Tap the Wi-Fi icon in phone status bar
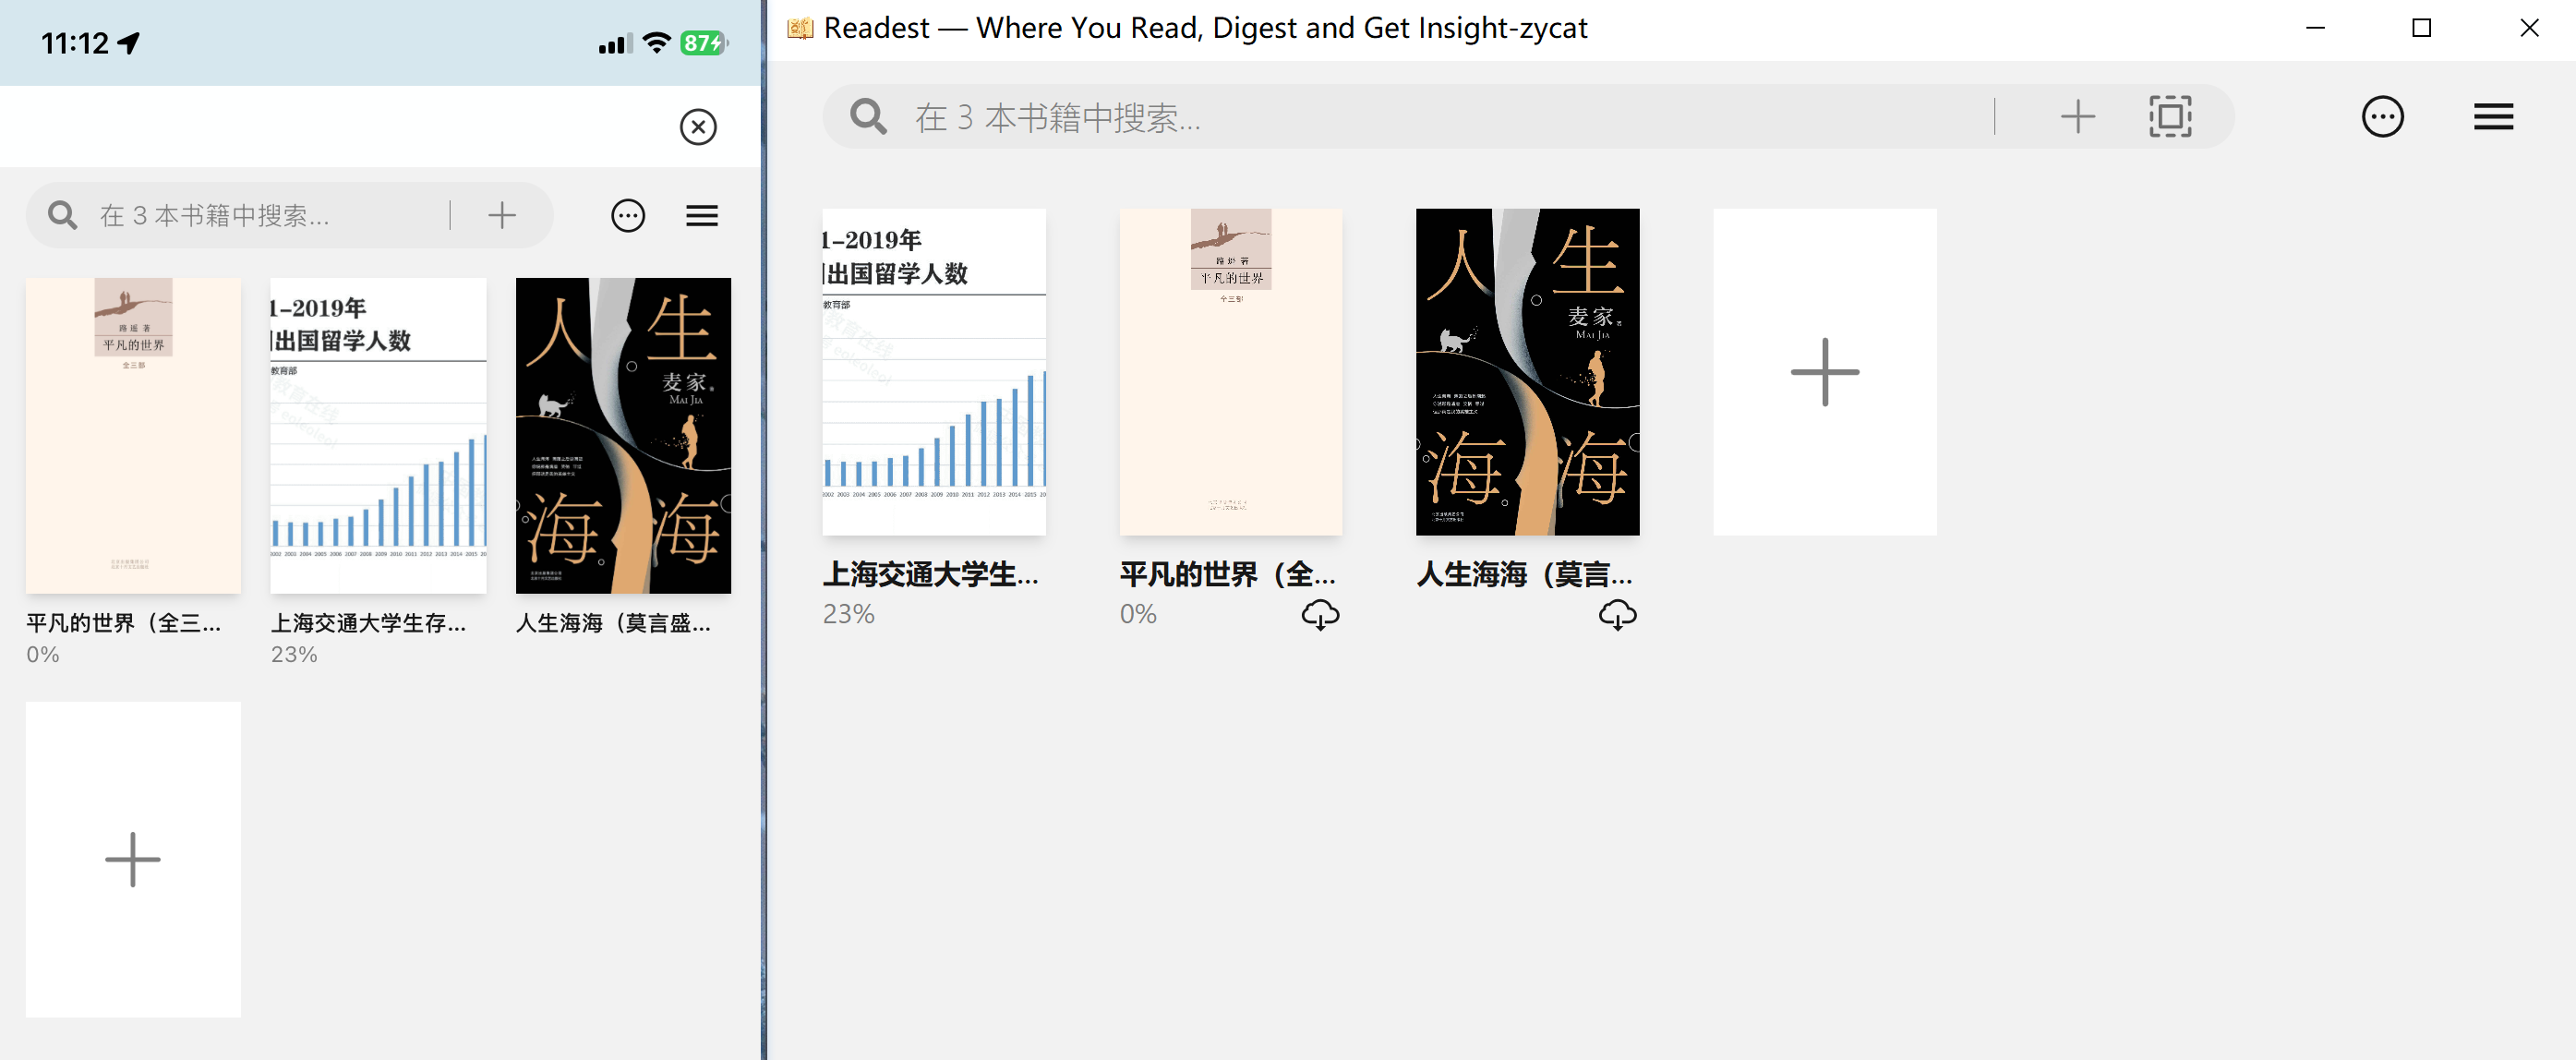Viewport: 2576px width, 1060px height. tap(656, 43)
